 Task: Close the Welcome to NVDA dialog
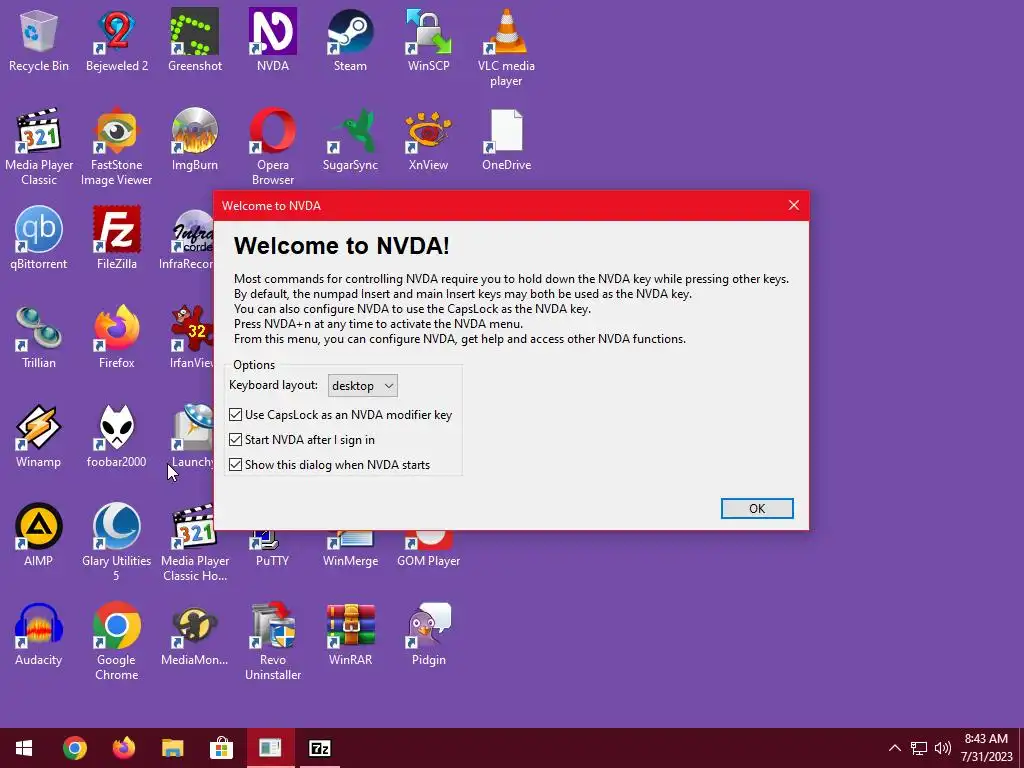tap(793, 206)
